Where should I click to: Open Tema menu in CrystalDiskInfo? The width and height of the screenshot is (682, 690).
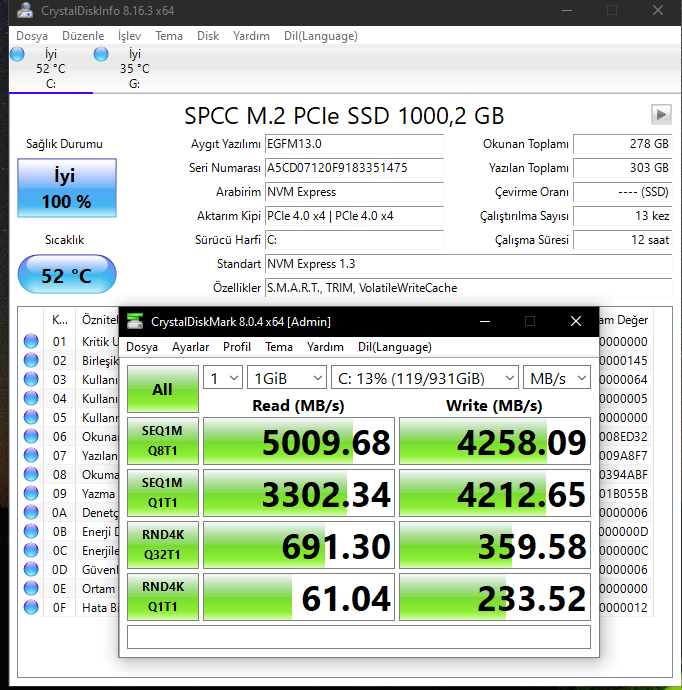[169, 36]
